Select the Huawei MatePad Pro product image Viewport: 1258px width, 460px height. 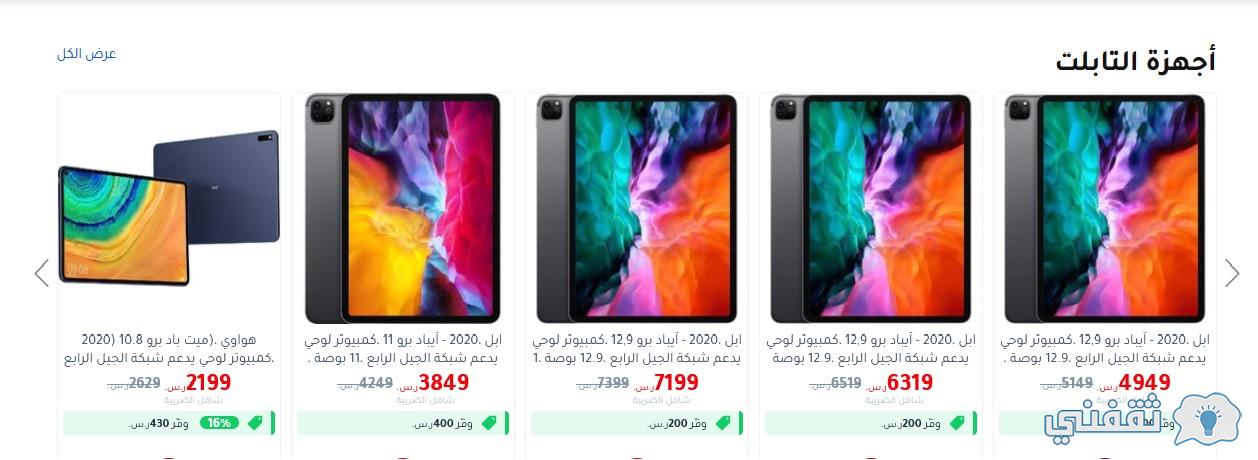click(x=168, y=205)
